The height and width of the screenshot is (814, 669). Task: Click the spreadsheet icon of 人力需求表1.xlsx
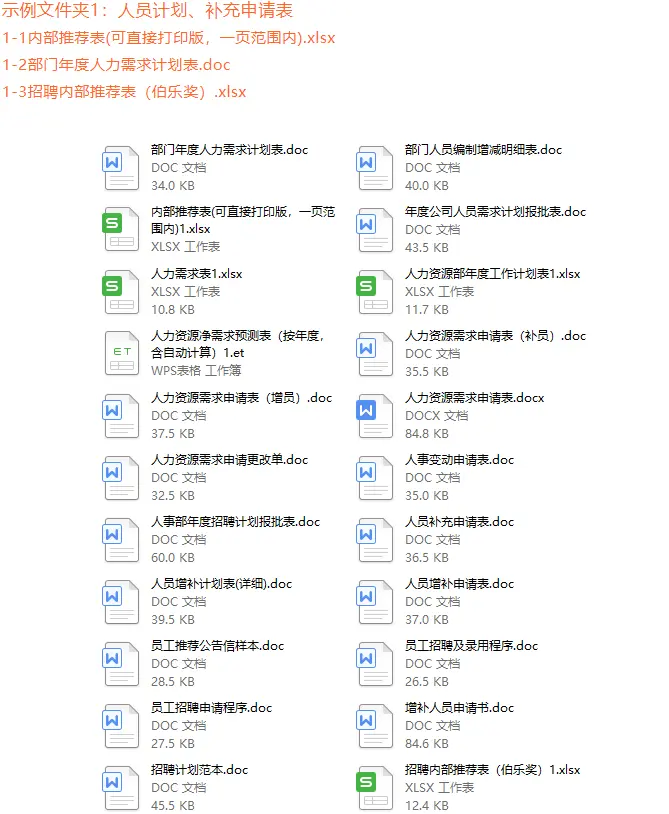click(x=120, y=291)
